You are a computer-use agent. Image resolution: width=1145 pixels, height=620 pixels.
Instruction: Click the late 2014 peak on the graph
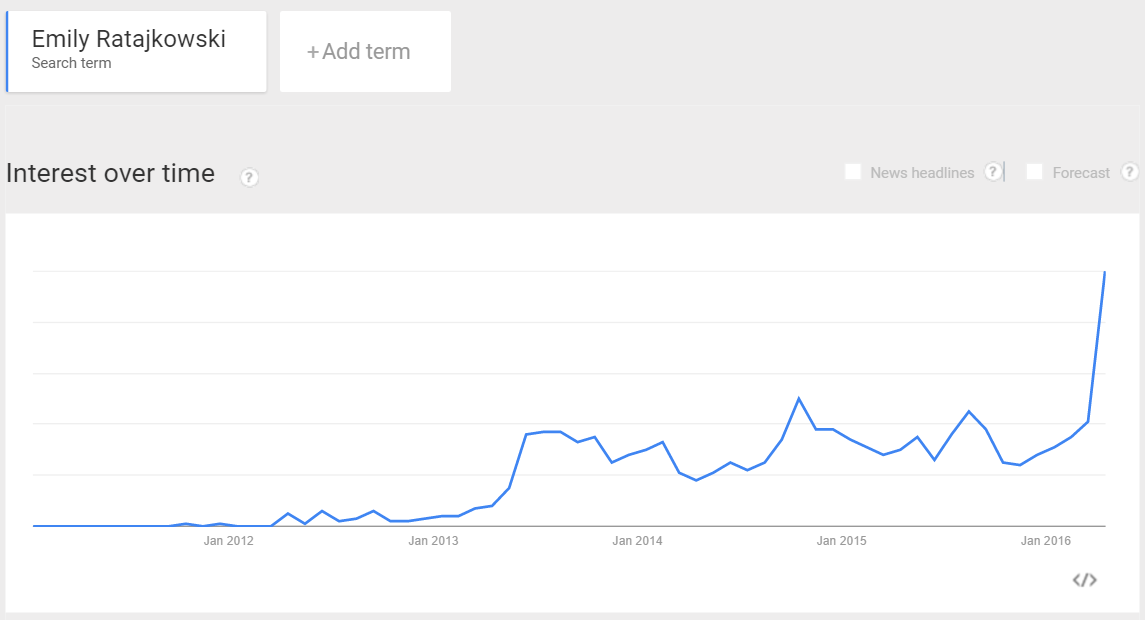tap(799, 399)
